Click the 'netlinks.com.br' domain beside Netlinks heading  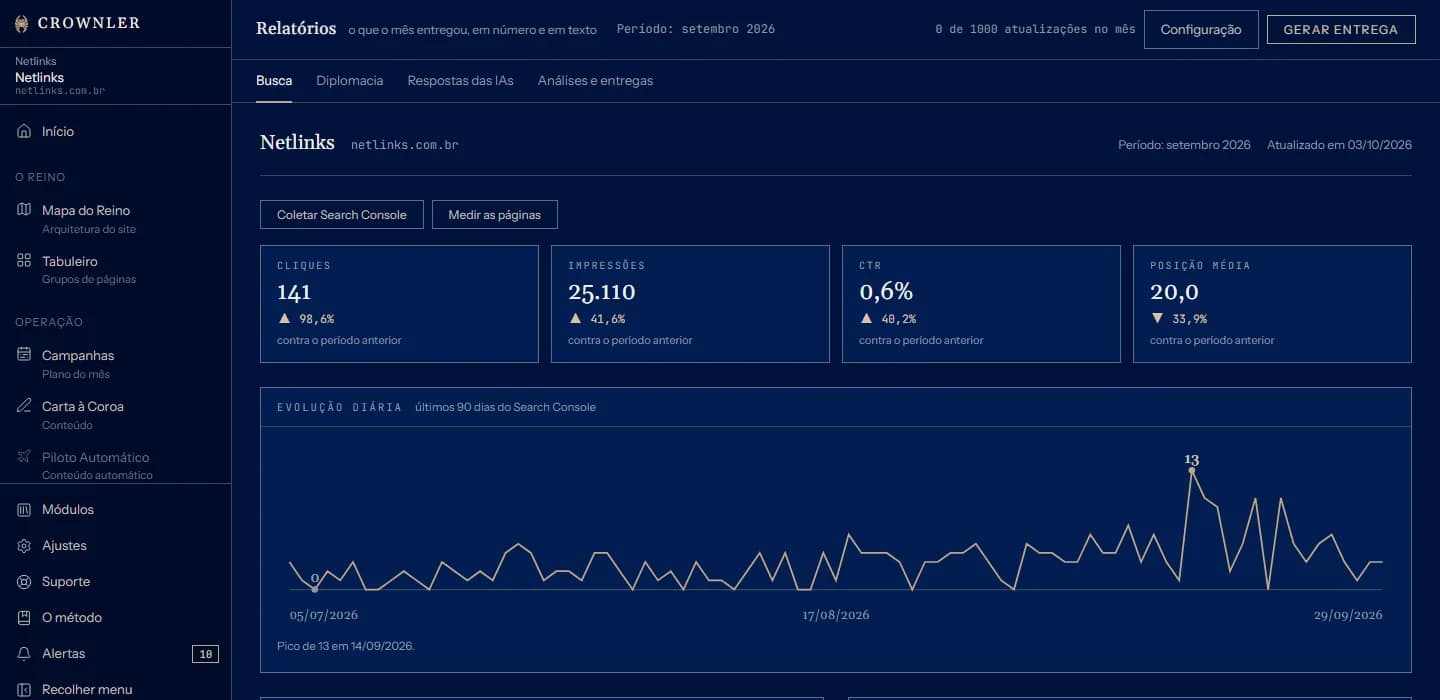coord(405,145)
